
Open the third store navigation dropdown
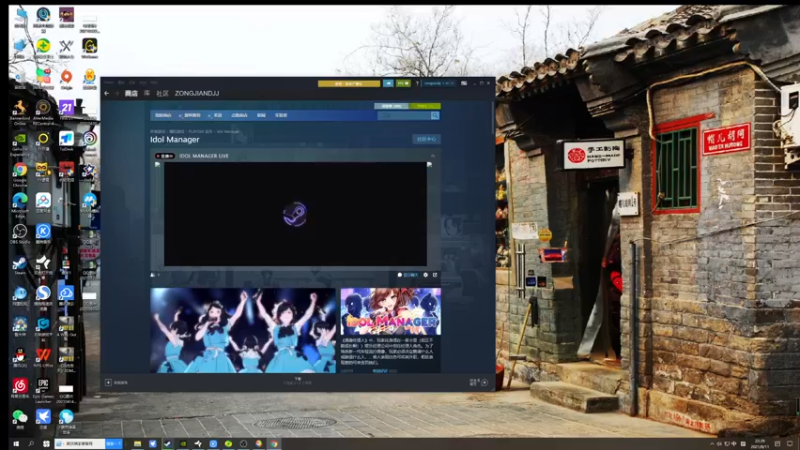coord(218,115)
